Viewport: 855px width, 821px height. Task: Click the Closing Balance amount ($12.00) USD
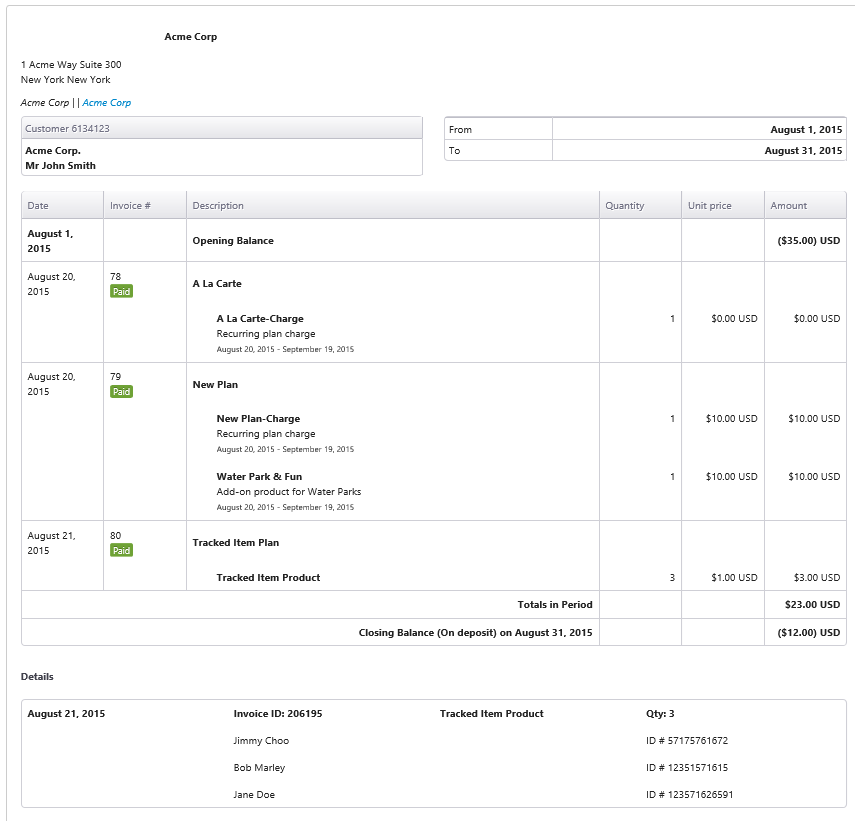(809, 632)
